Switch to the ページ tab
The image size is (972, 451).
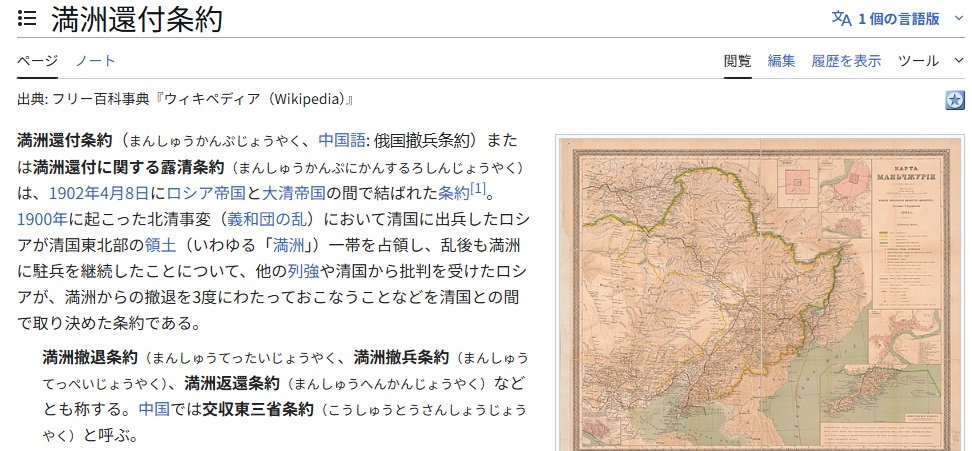click(x=37, y=61)
